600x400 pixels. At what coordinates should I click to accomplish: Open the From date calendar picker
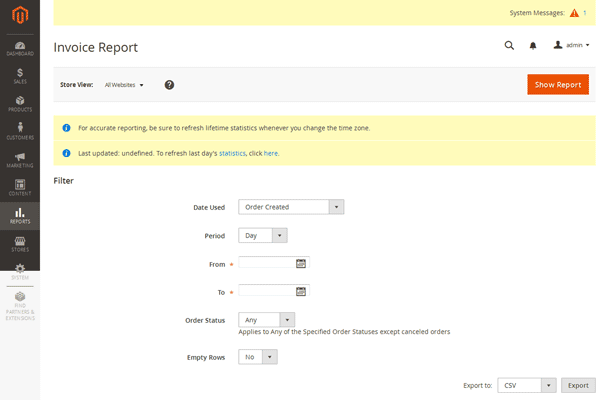click(x=300, y=263)
